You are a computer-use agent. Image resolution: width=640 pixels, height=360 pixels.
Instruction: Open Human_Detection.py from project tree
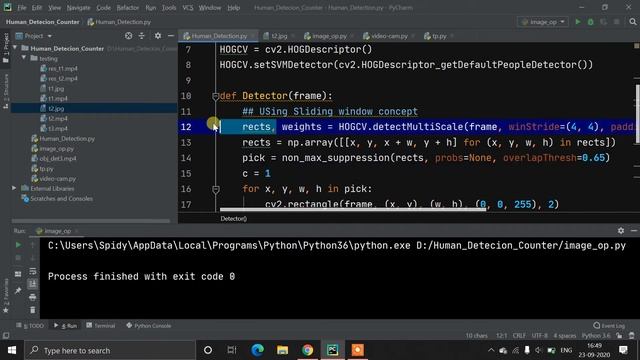pos(63,139)
